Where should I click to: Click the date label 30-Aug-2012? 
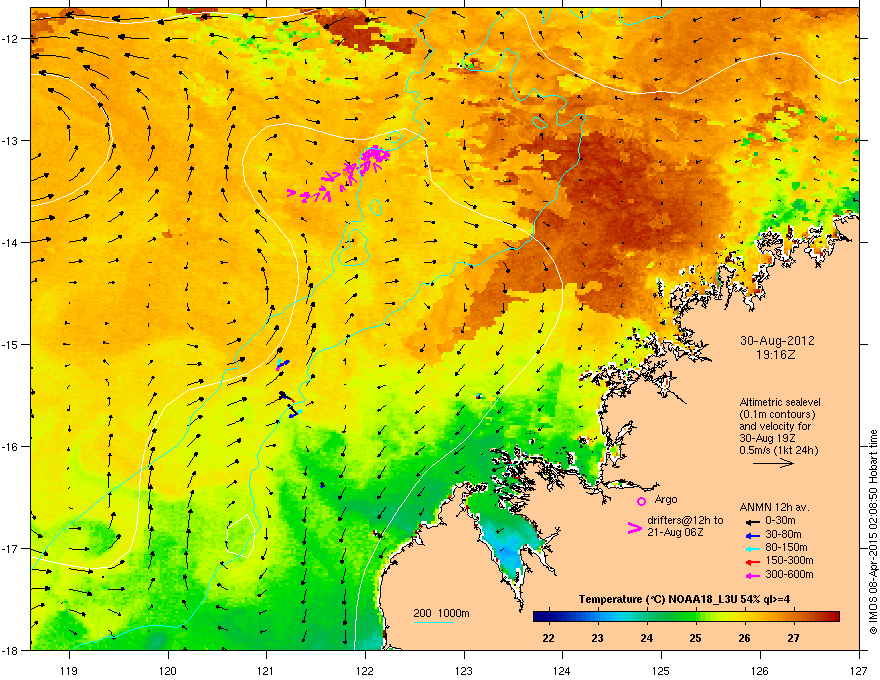pos(777,341)
